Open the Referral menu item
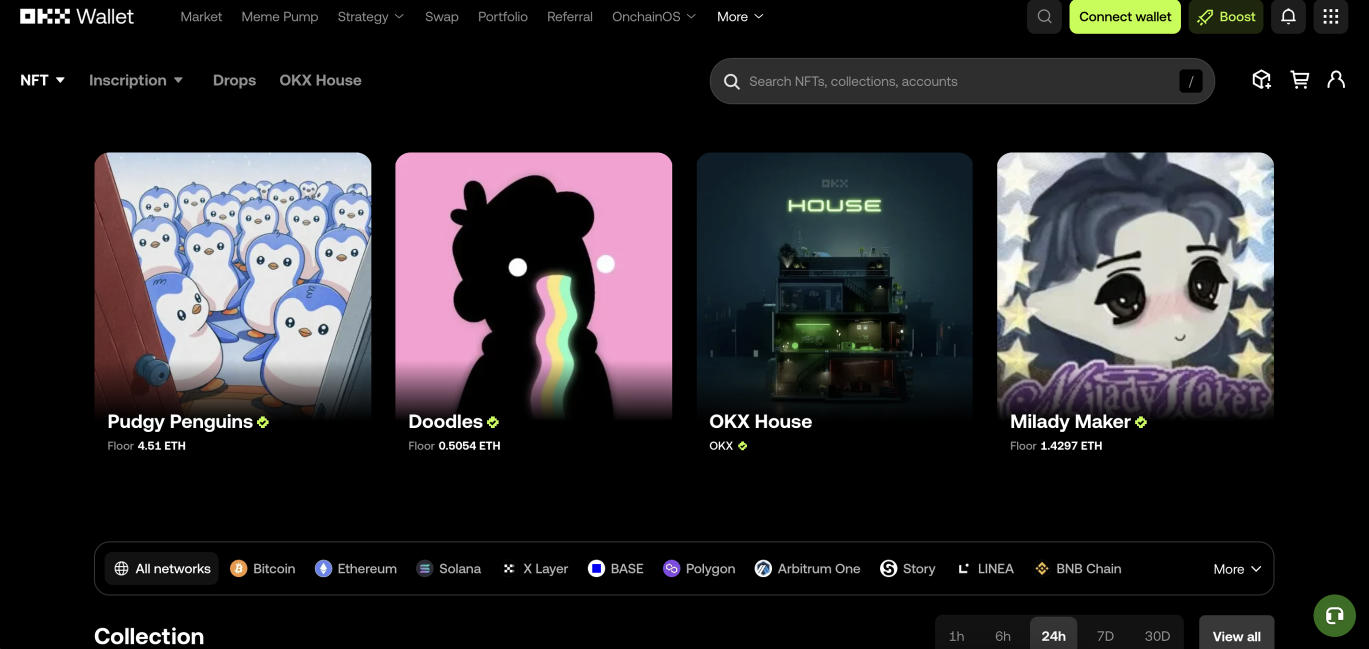This screenshot has height=649, width=1369. coord(570,17)
